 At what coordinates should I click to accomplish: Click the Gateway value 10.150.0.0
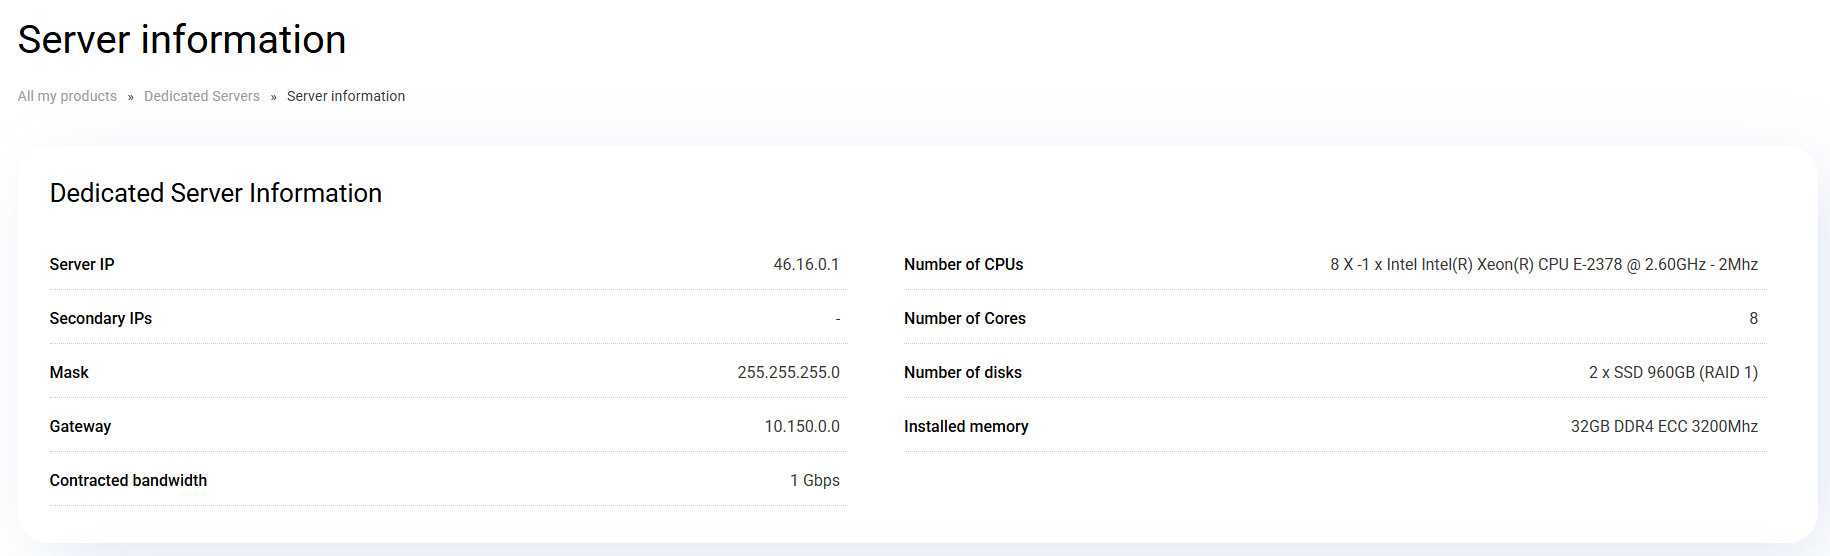802,426
